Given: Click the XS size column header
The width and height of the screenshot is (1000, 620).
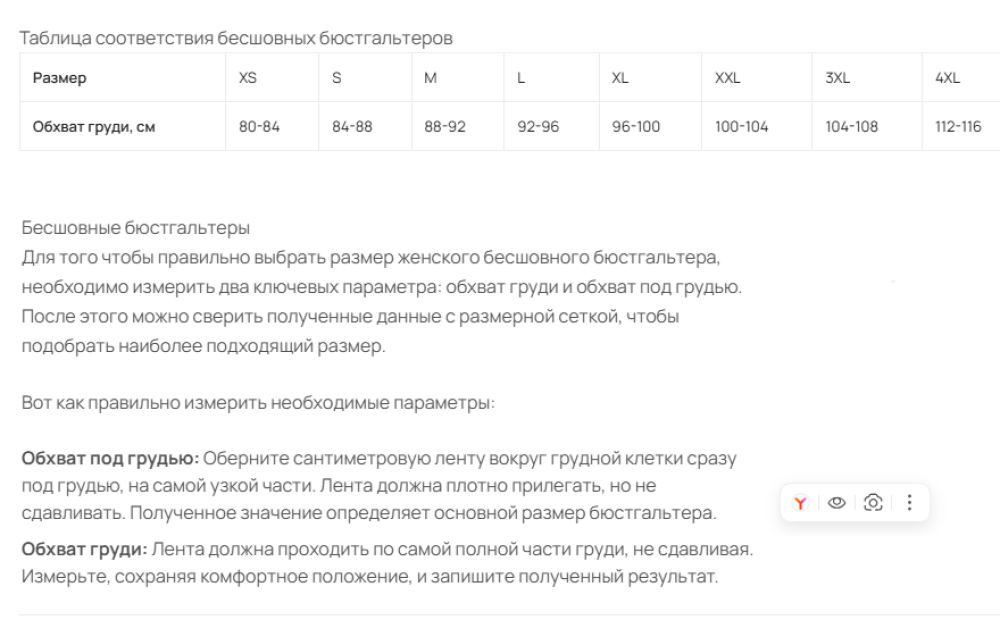Looking at the screenshot, I should click(x=272, y=77).
